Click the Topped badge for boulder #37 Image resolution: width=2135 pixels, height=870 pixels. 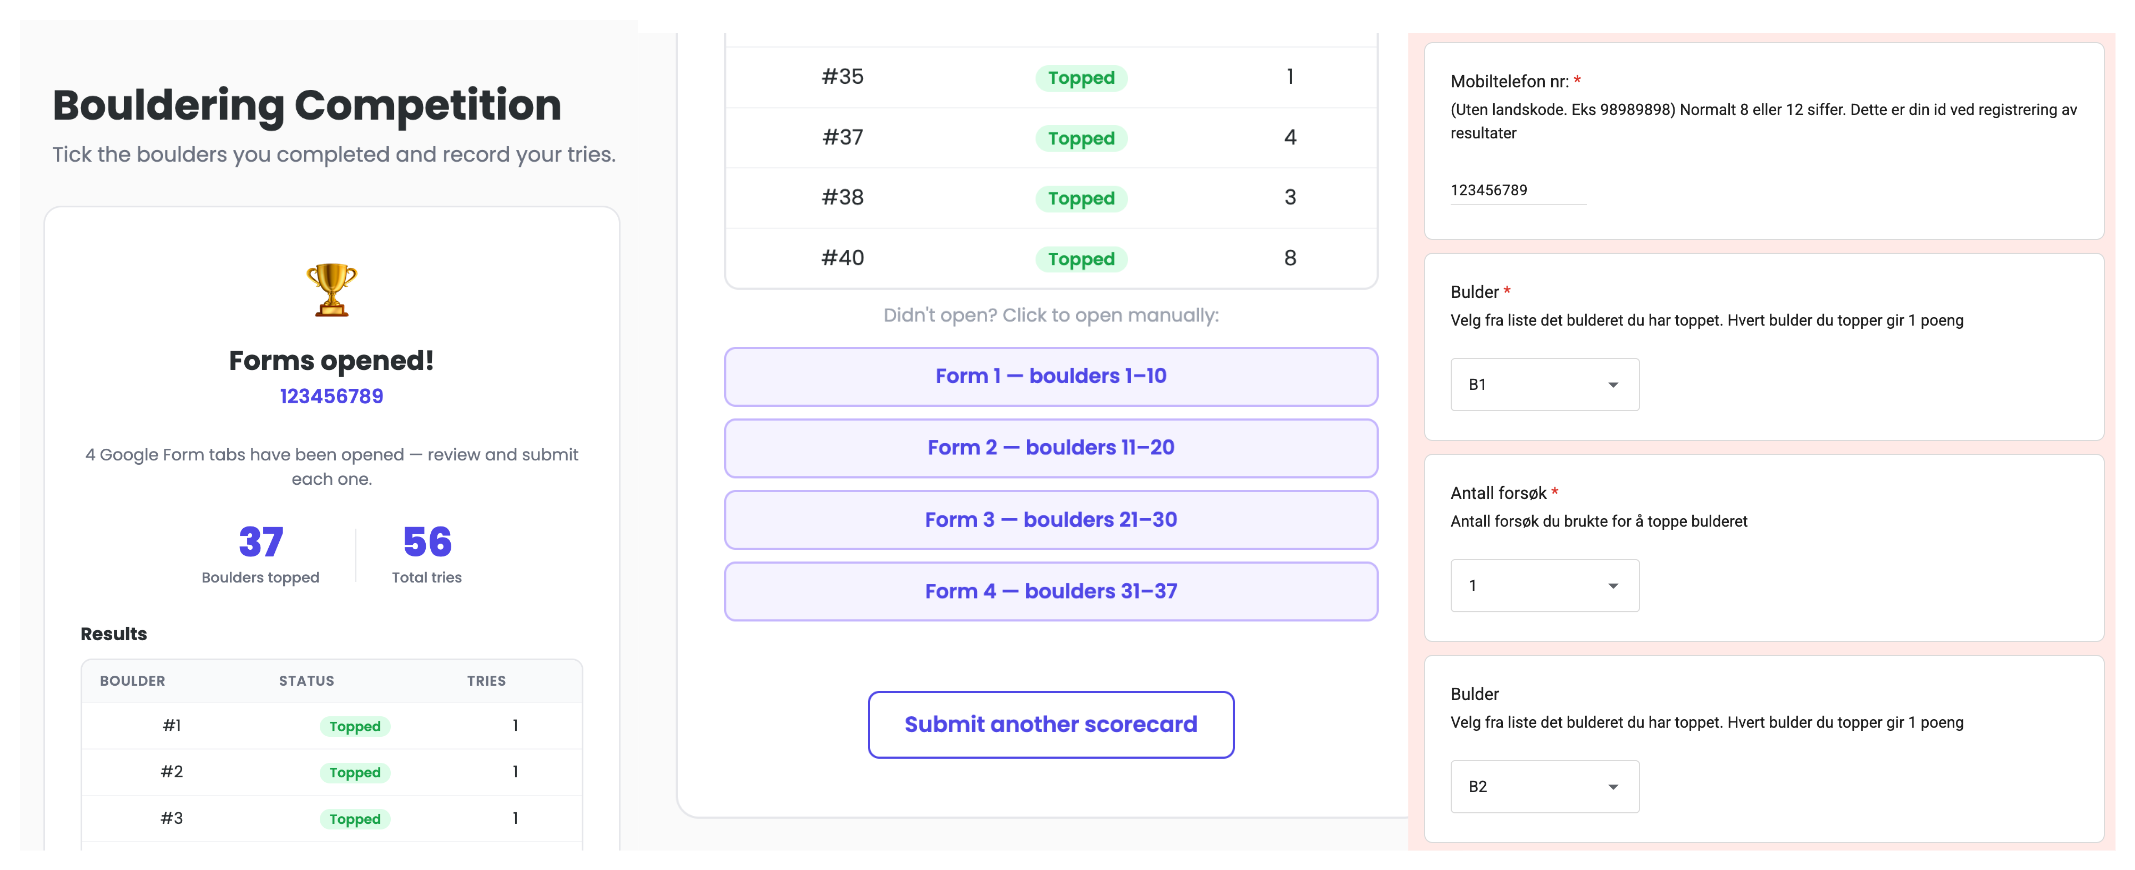tap(1081, 139)
